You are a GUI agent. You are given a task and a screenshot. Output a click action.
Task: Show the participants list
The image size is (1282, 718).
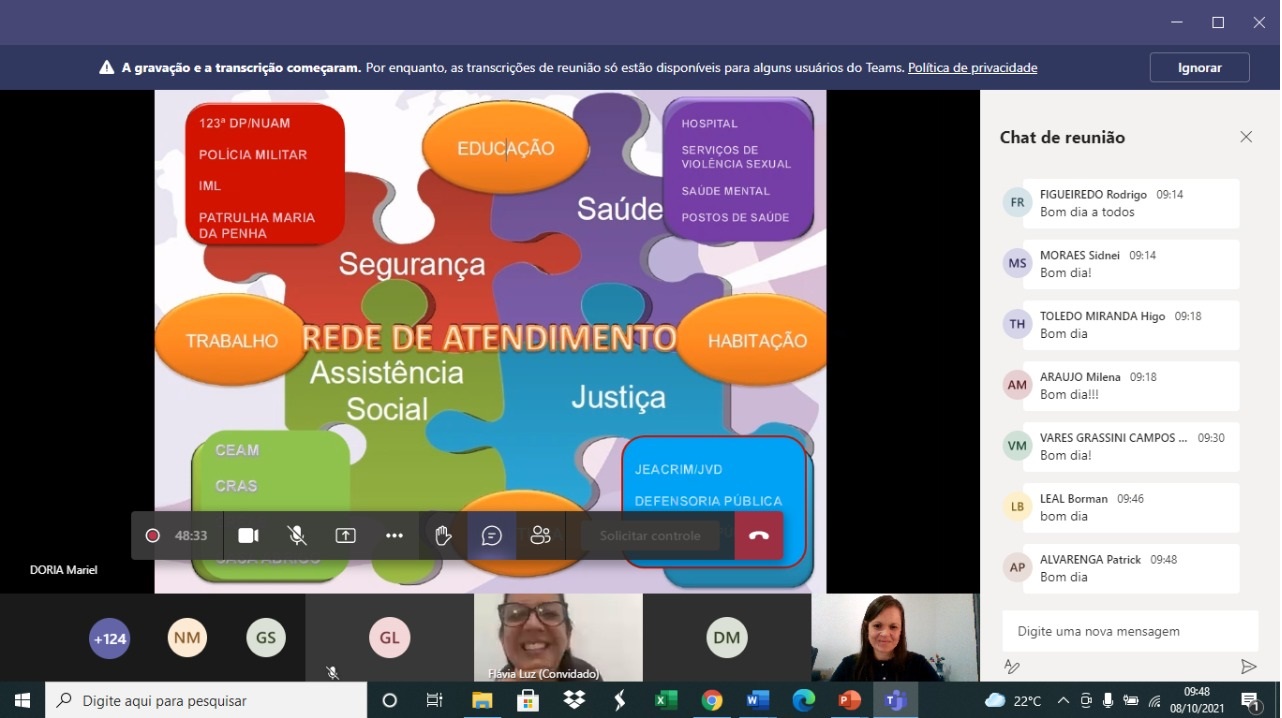point(541,536)
